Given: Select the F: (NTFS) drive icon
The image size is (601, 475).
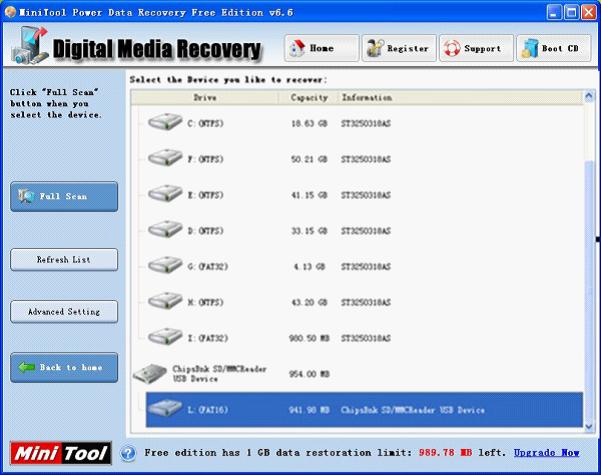Looking at the screenshot, I should pyautogui.click(x=165, y=158).
